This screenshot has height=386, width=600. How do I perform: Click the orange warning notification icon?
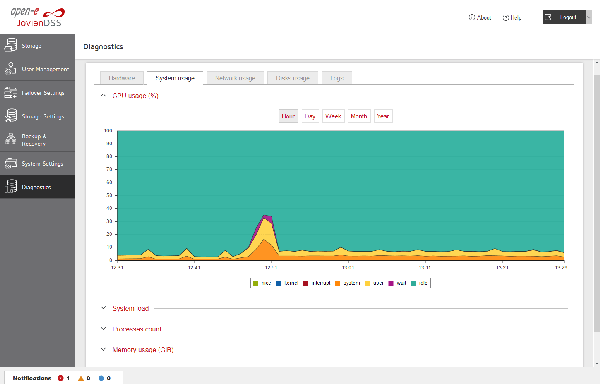click(x=81, y=378)
